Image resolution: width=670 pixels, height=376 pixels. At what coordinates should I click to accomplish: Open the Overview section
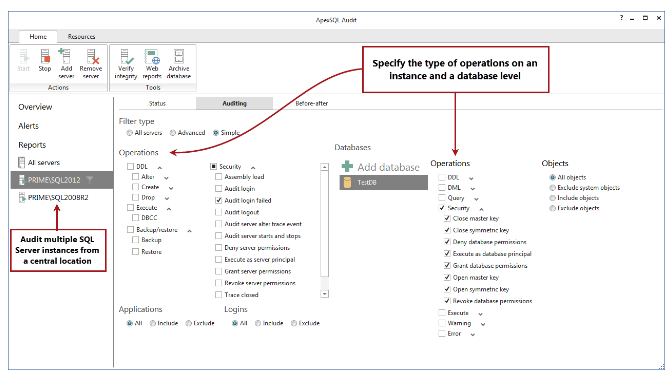pos(35,107)
